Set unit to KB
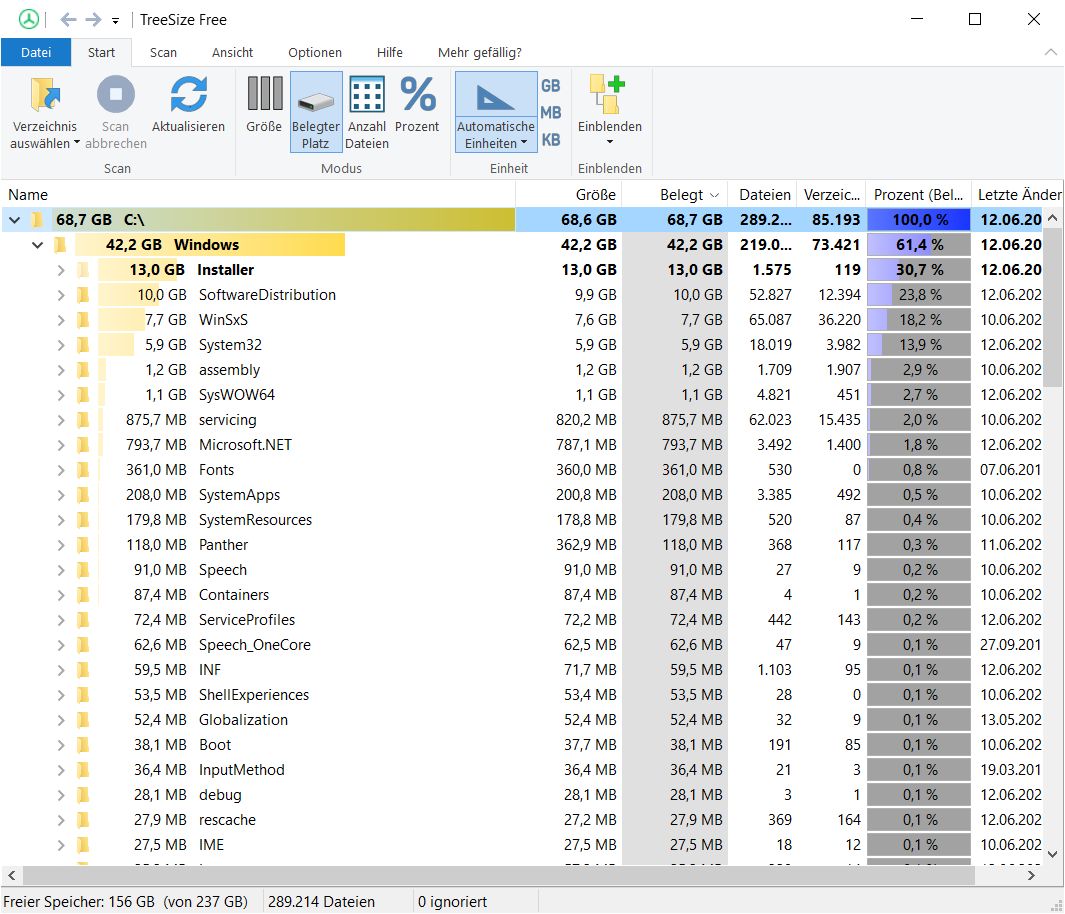The height and width of the screenshot is (914, 1065). (551, 140)
